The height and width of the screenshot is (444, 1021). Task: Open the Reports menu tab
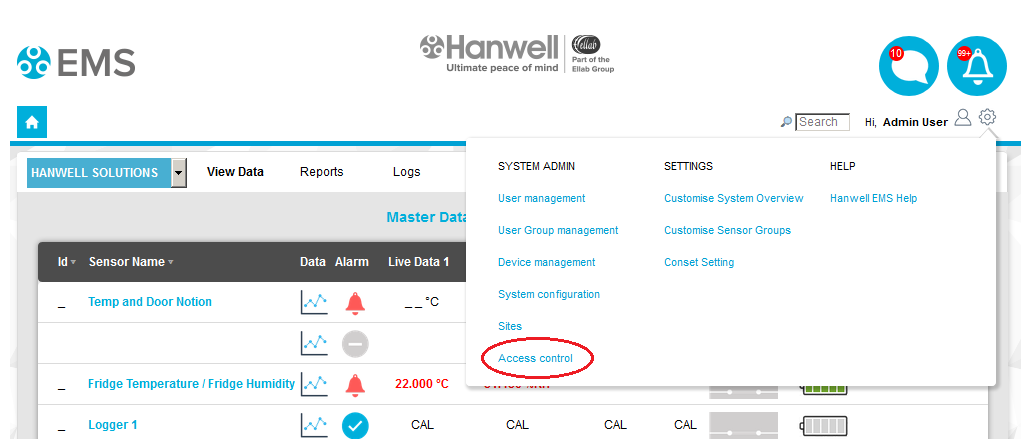click(x=321, y=172)
